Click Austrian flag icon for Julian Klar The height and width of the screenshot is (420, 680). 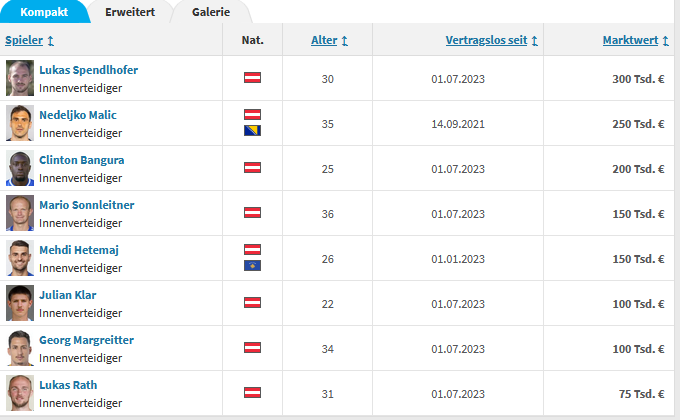tap(252, 302)
